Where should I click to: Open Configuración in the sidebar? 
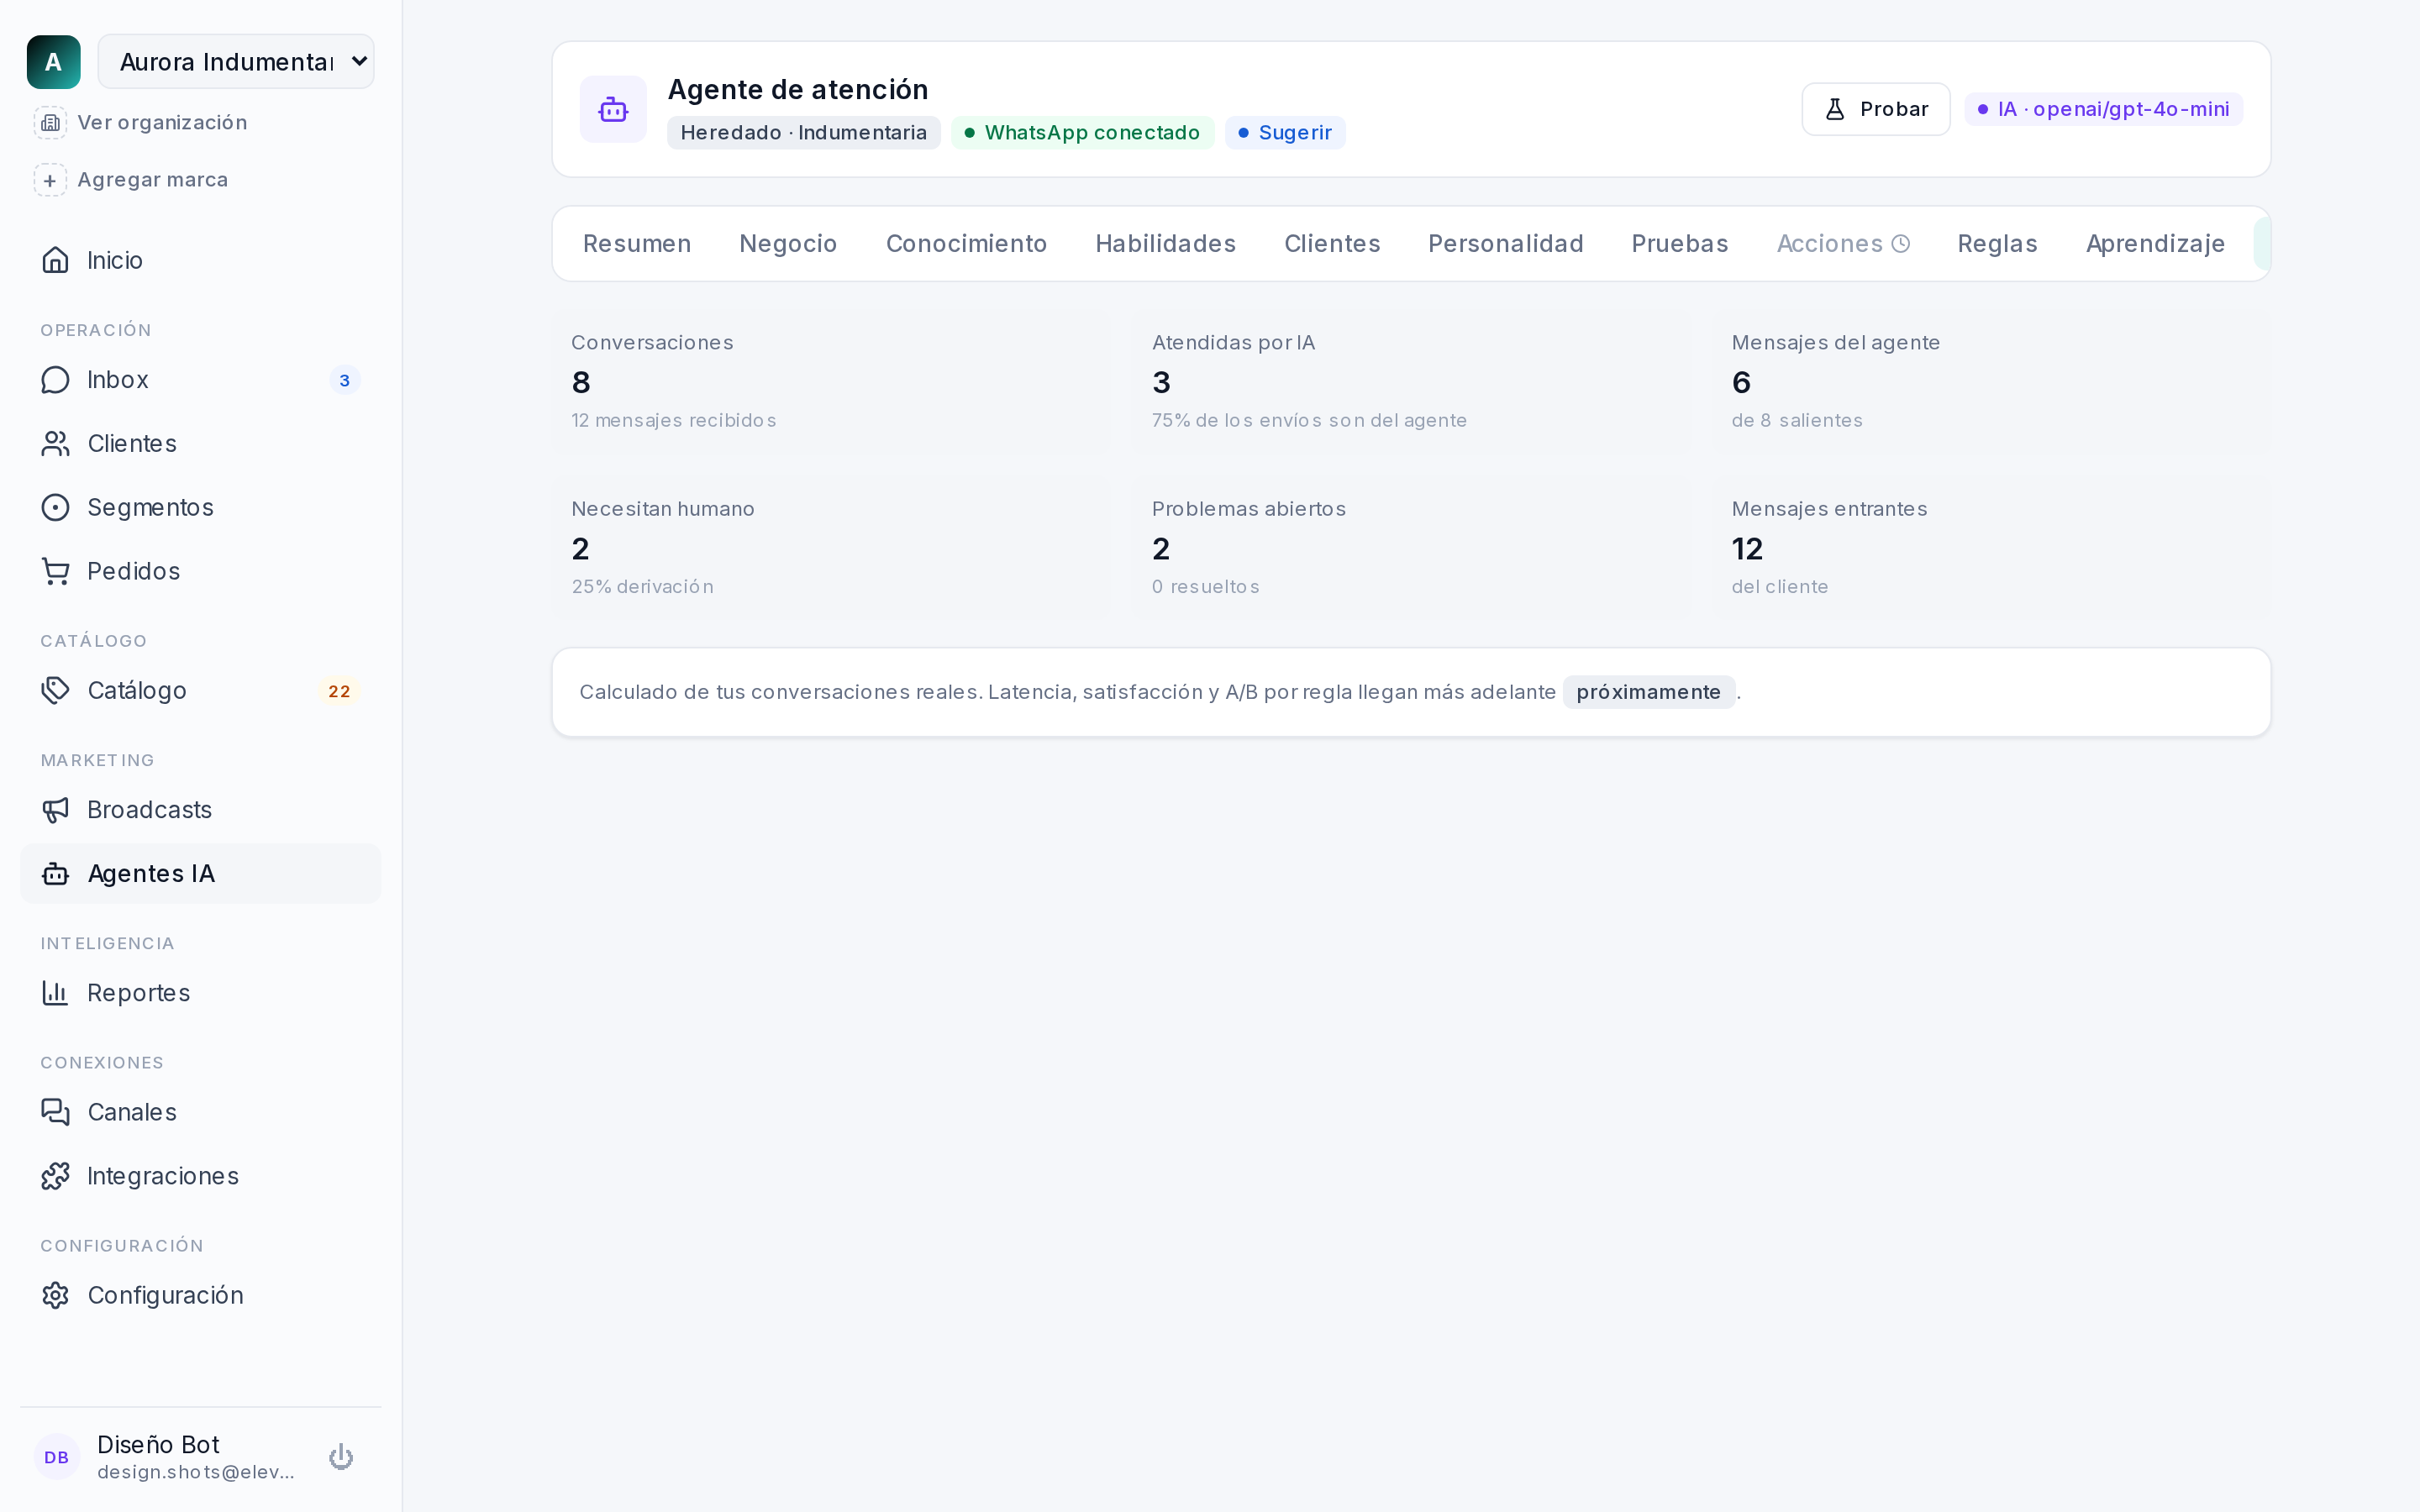(x=201, y=1296)
